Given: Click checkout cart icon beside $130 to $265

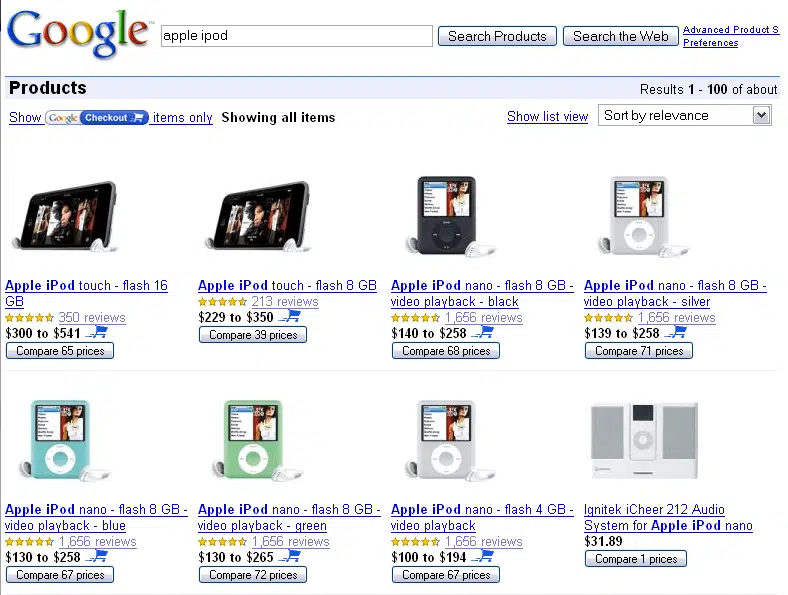Looking at the screenshot, I should click(x=290, y=557).
